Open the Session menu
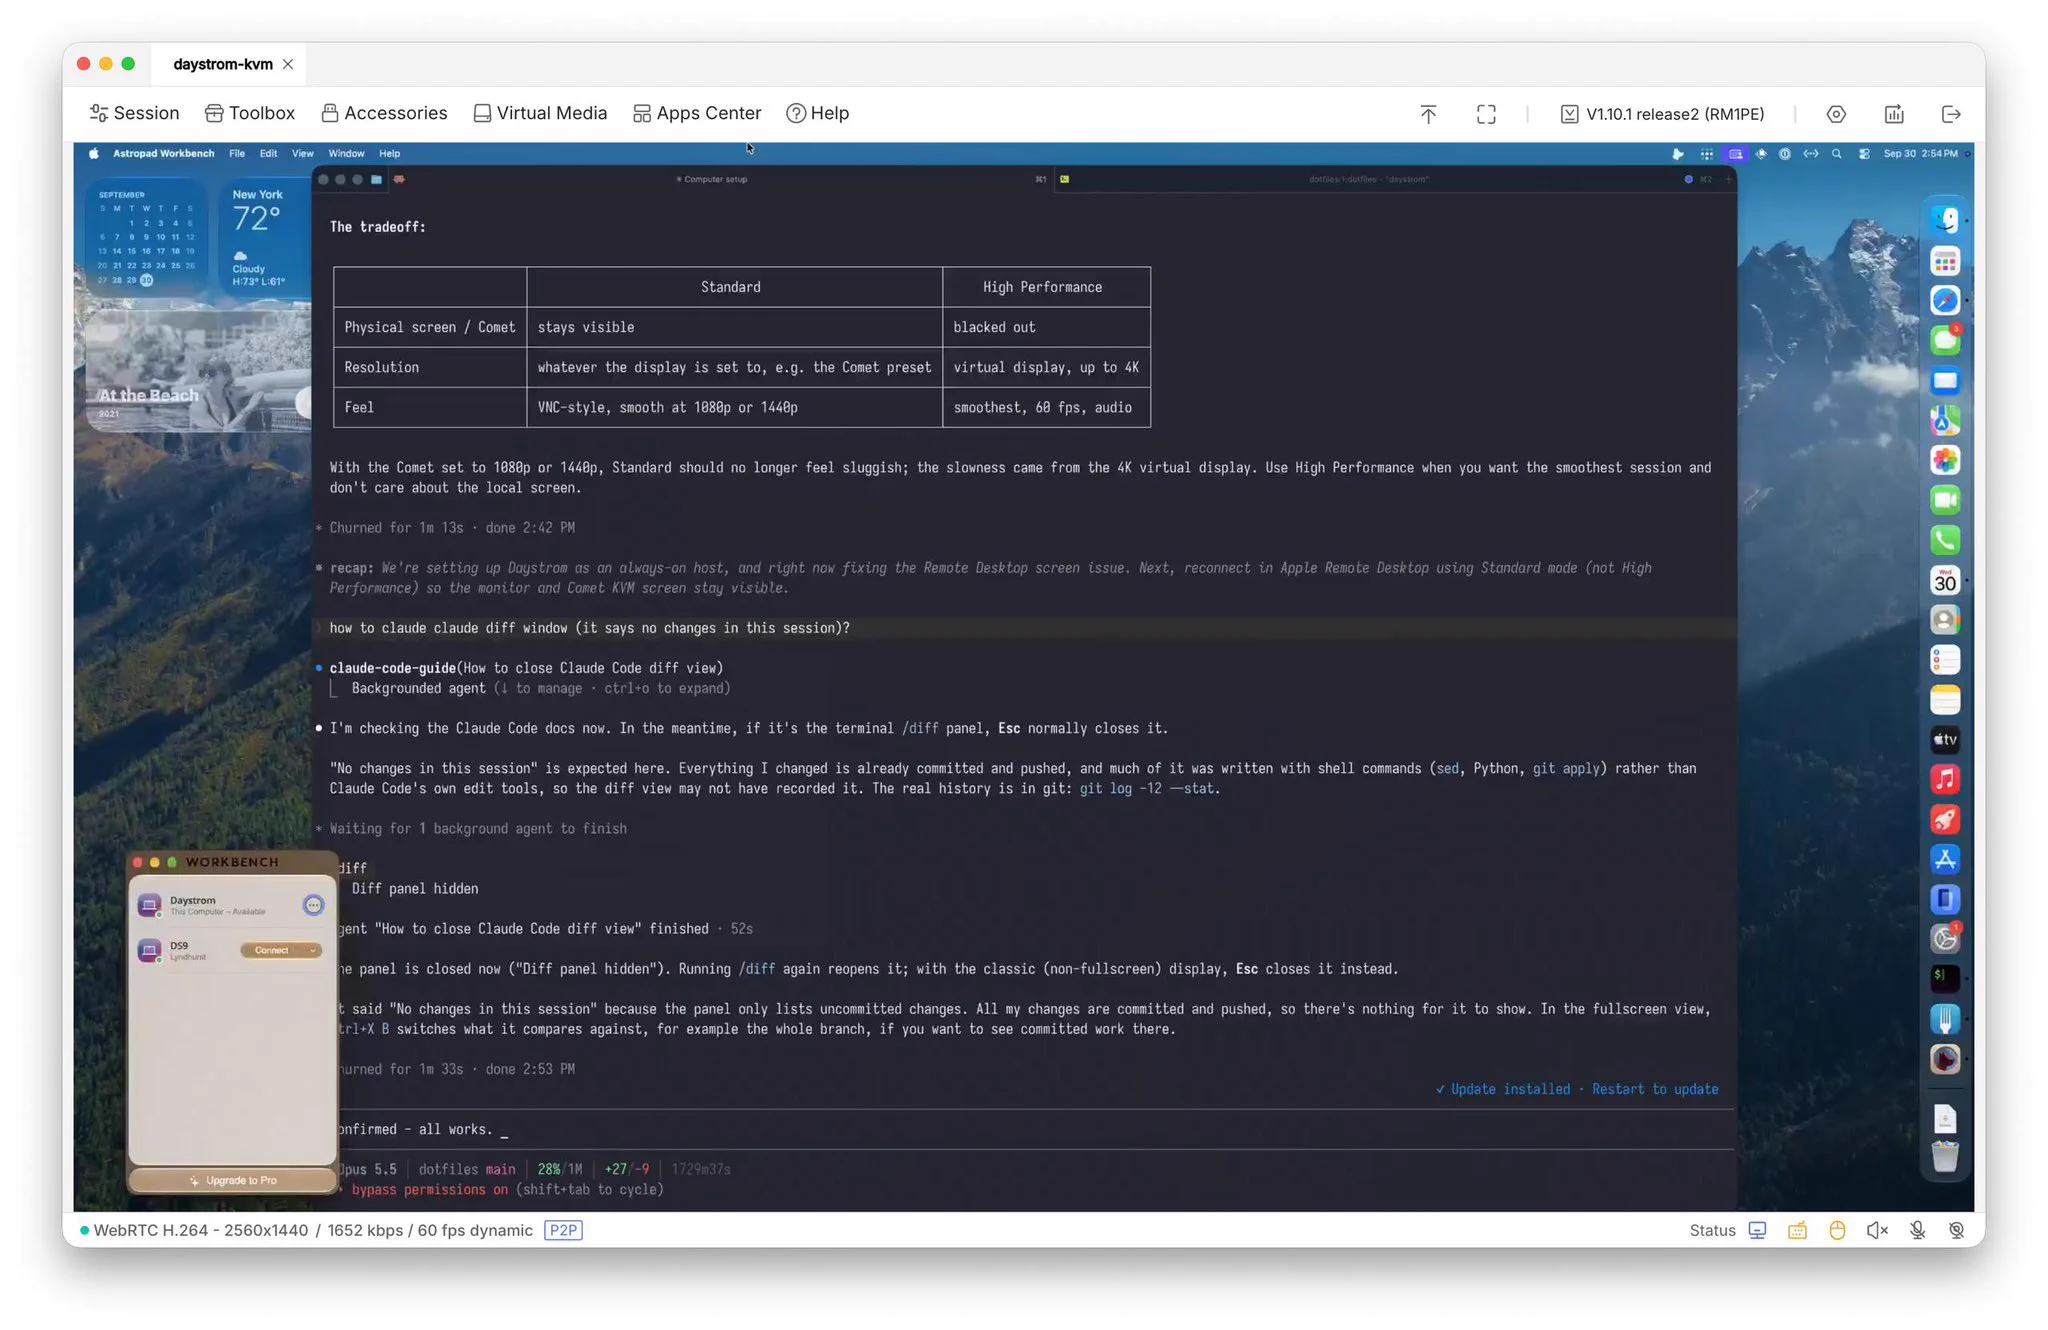The width and height of the screenshot is (2048, 1330). click(134, 113)
